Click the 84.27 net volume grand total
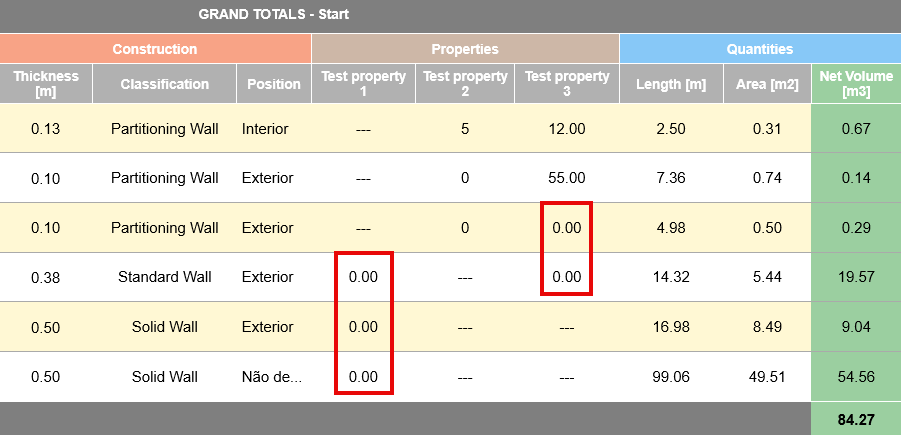 [x=856, y=421]
